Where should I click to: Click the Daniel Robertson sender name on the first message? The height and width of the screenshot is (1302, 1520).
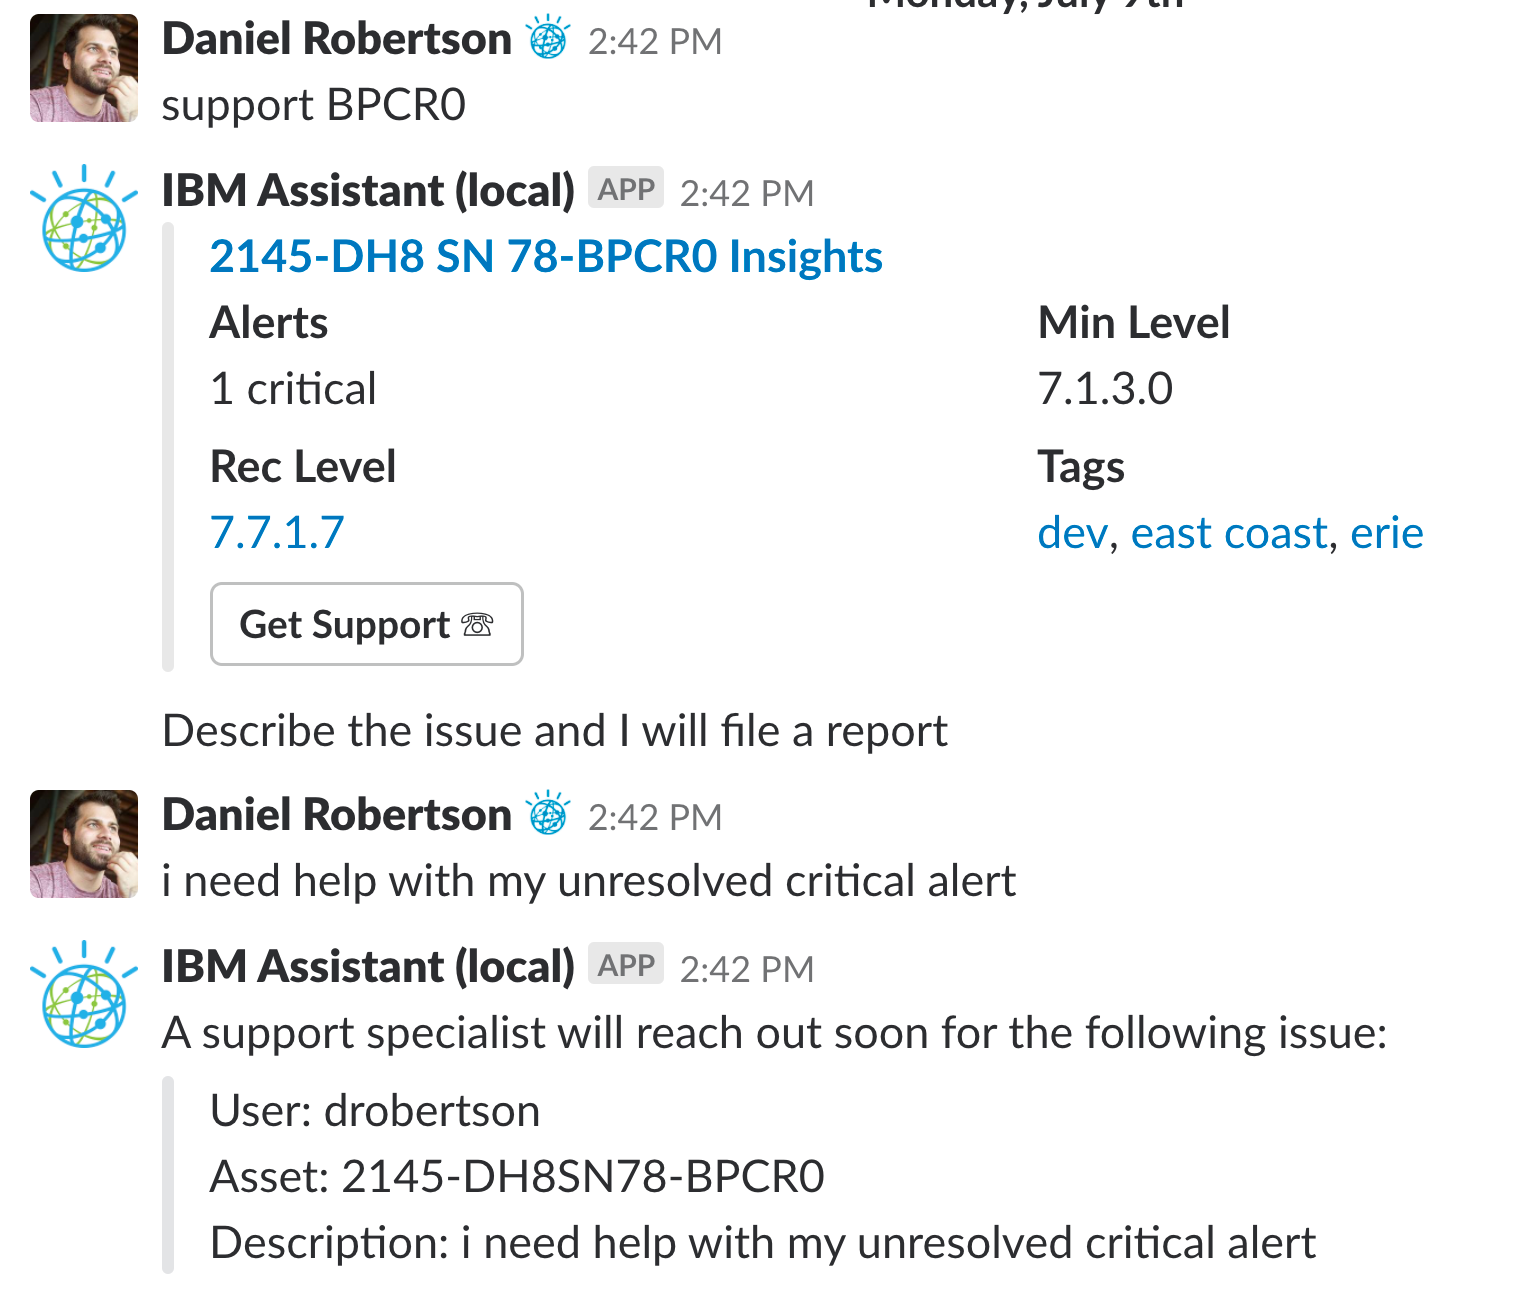(x=336, y=39)
